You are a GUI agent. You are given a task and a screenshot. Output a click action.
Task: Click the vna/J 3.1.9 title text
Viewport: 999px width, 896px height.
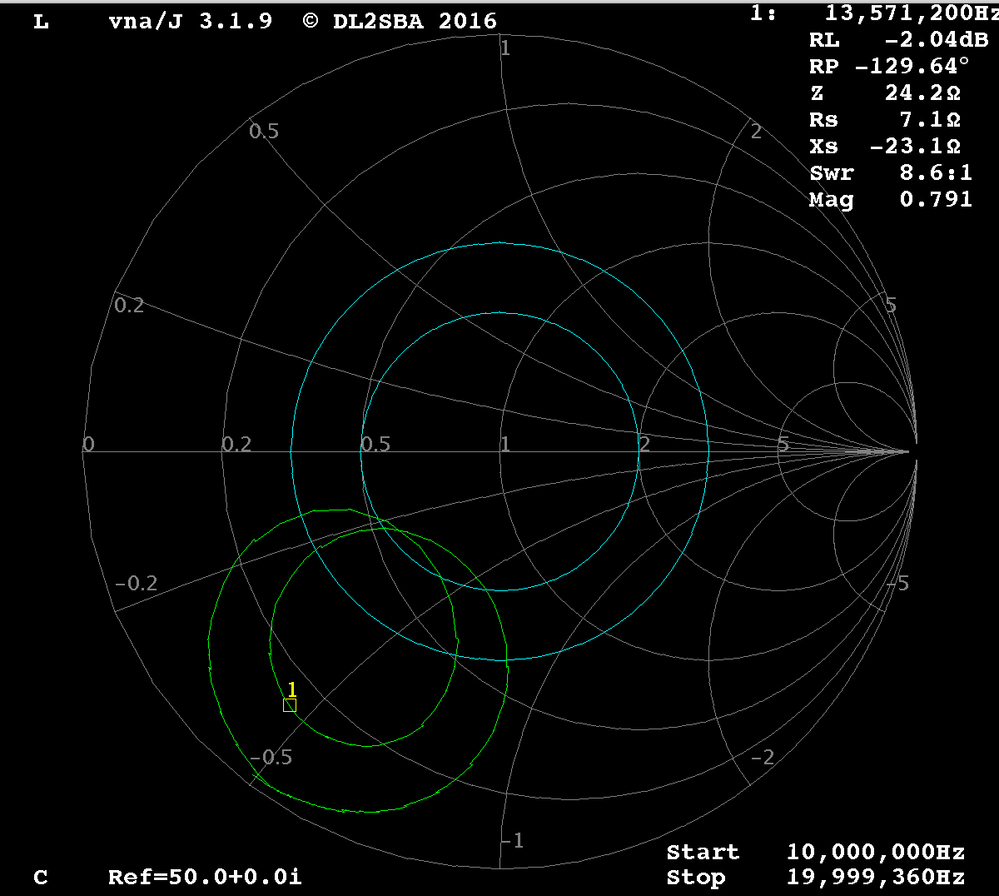190,22
